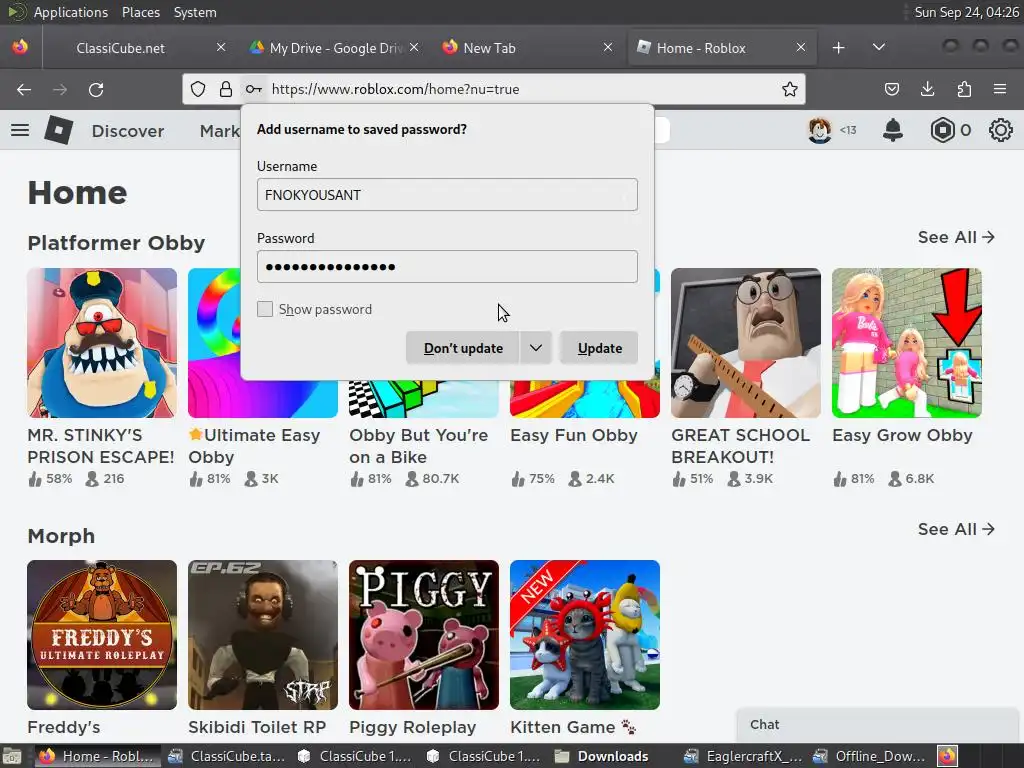Open the avatar profile icon
The width and height of the screenshot is (1024, 768).
[820, 130]
